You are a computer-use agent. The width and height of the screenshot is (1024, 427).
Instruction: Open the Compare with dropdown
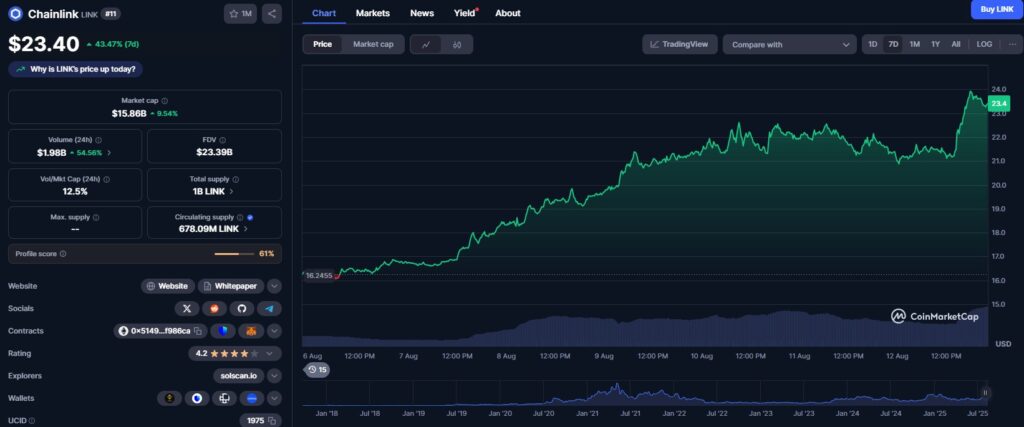point(789,44)
